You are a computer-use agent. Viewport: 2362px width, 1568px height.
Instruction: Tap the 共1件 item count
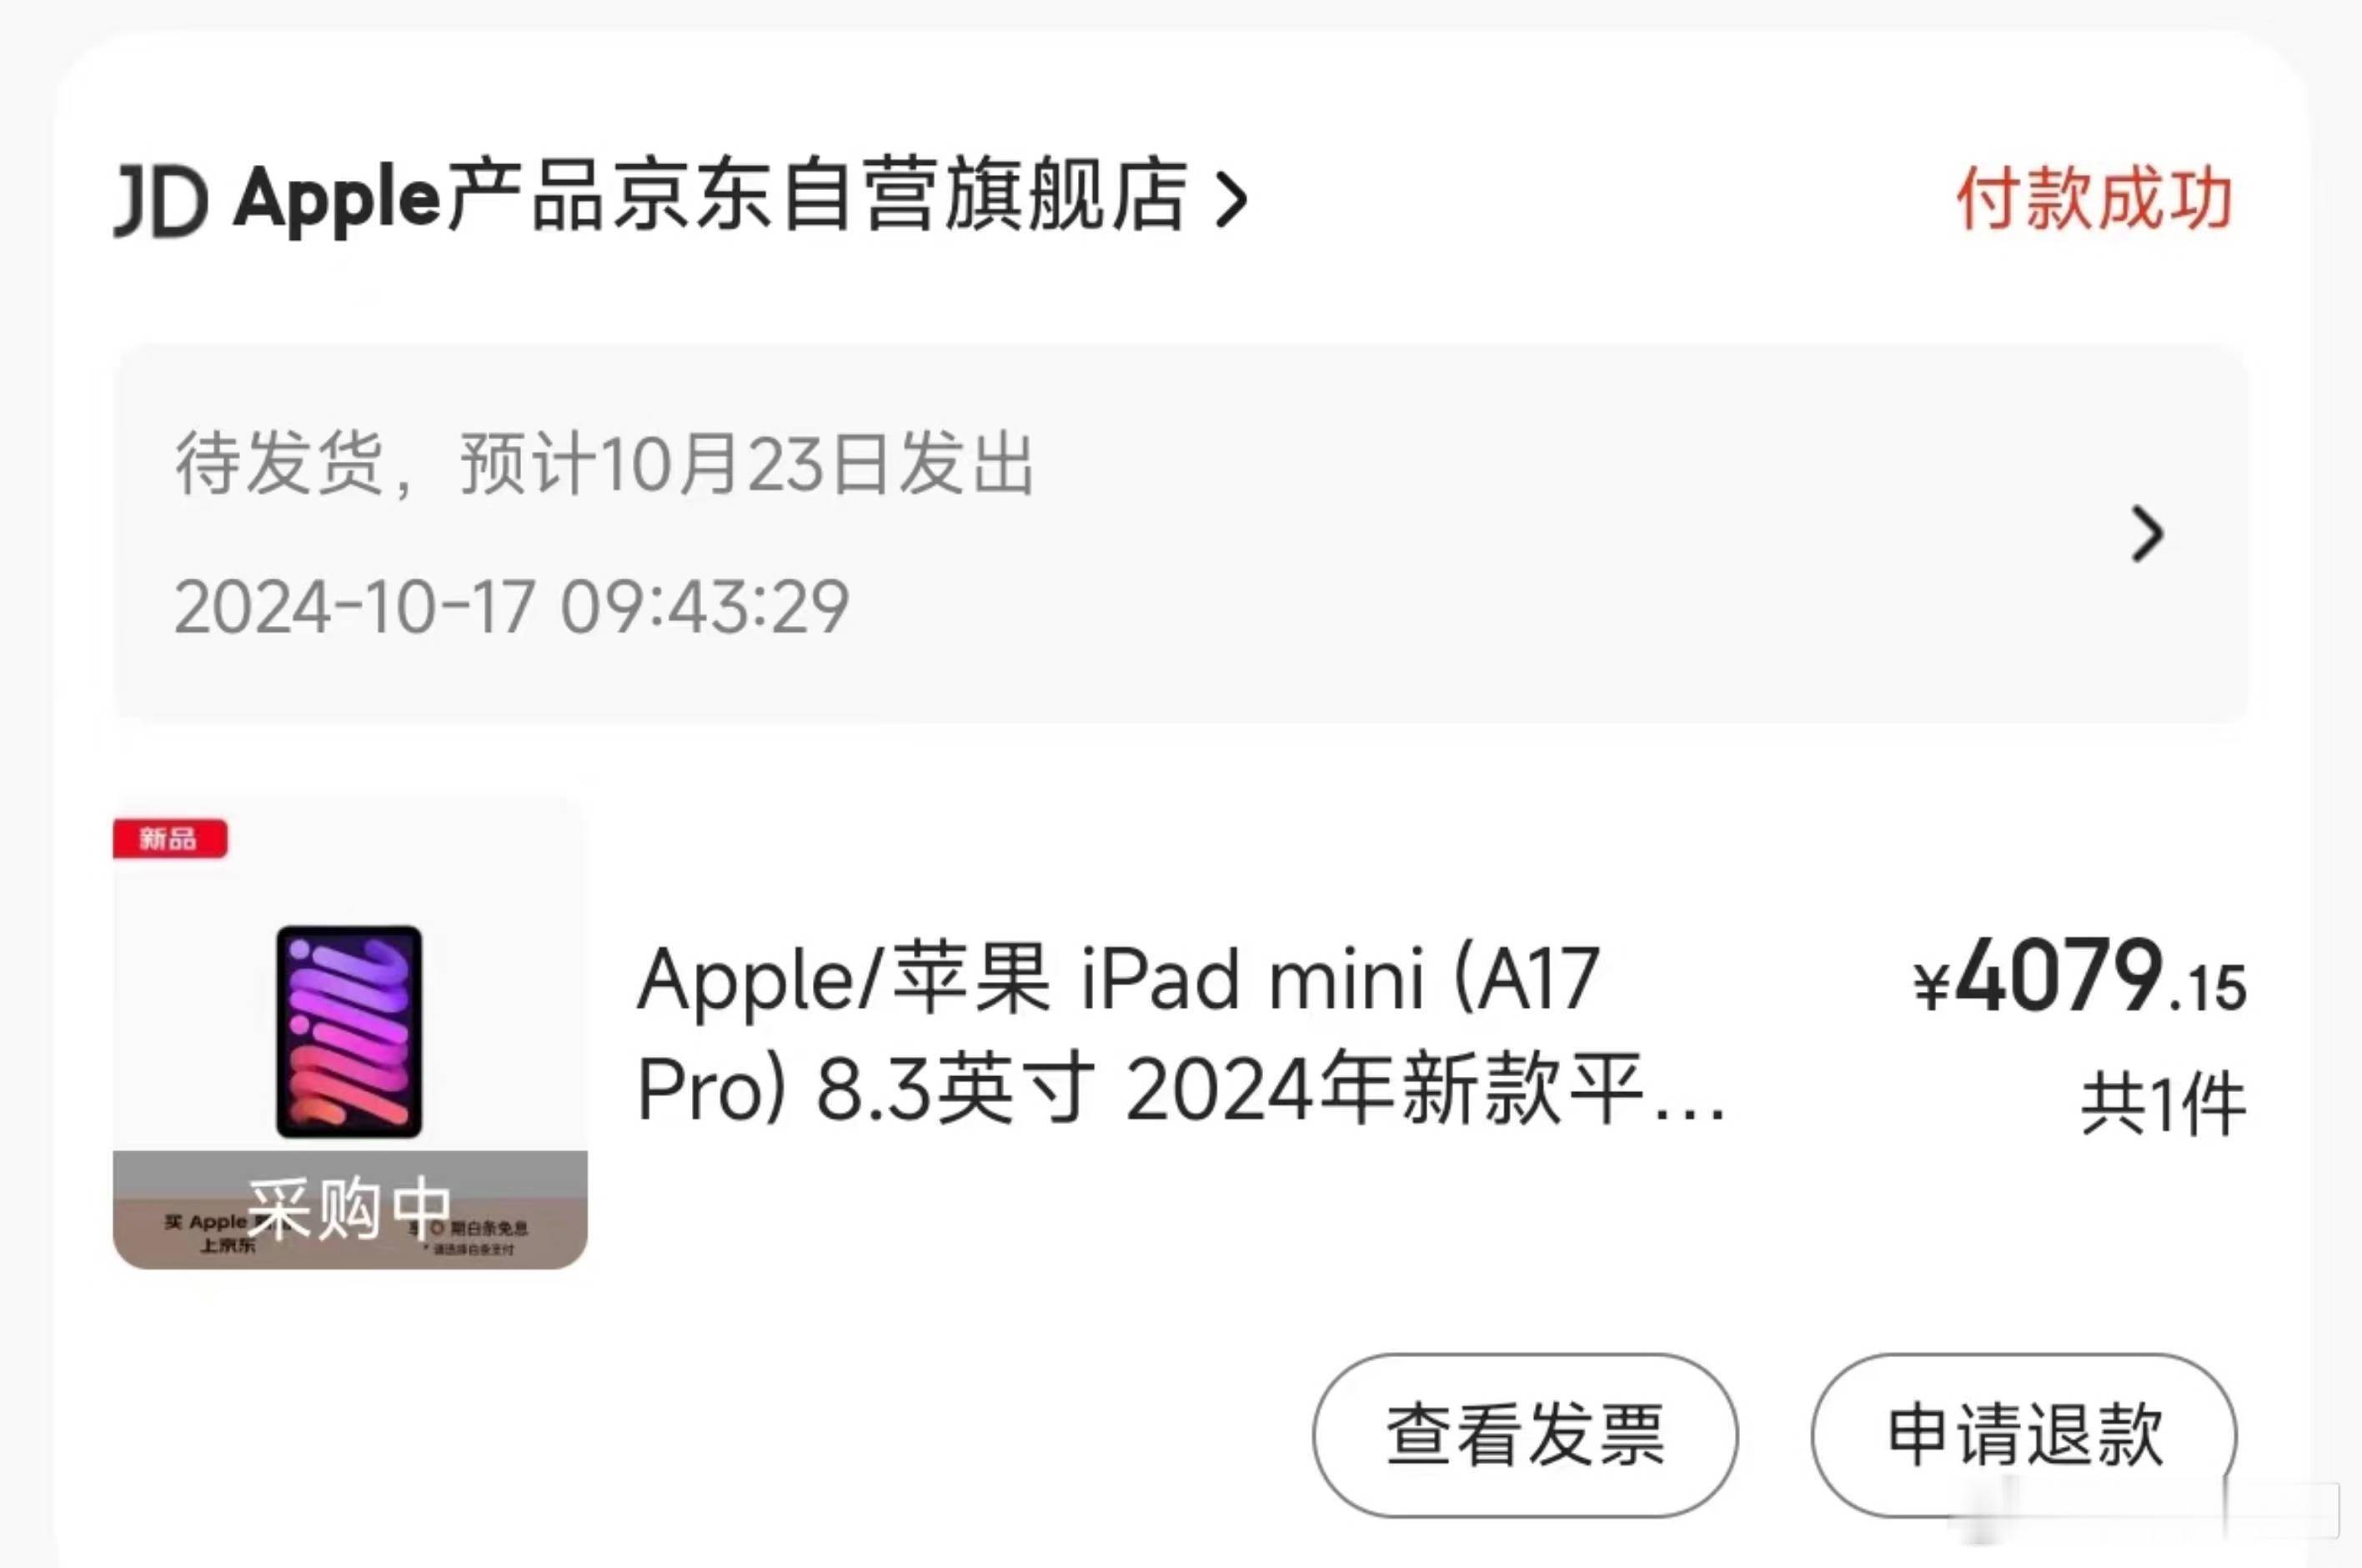click(x=2164, y=1105)
